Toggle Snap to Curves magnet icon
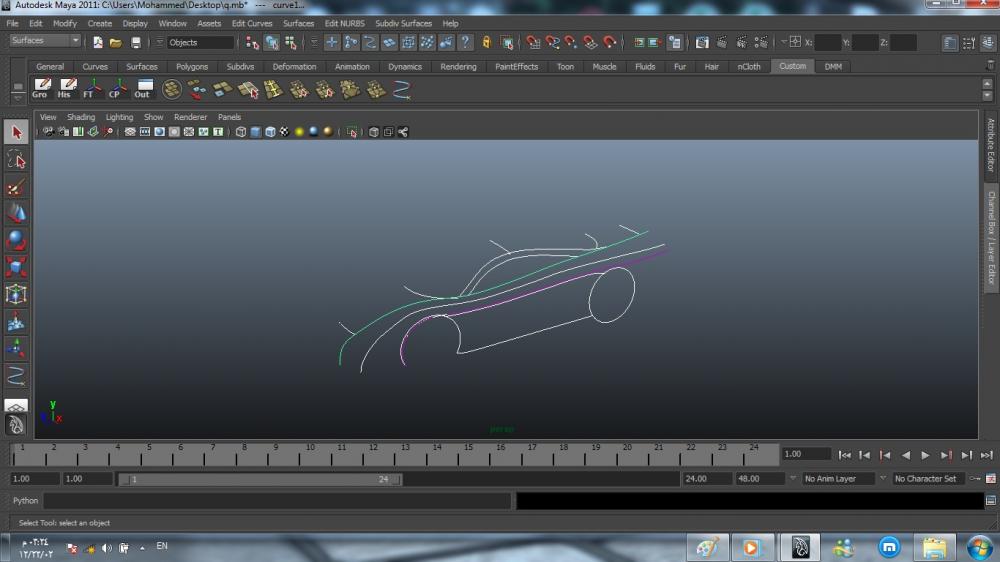The height and width of the screenshot is (562, 1000). coord(552,42)
